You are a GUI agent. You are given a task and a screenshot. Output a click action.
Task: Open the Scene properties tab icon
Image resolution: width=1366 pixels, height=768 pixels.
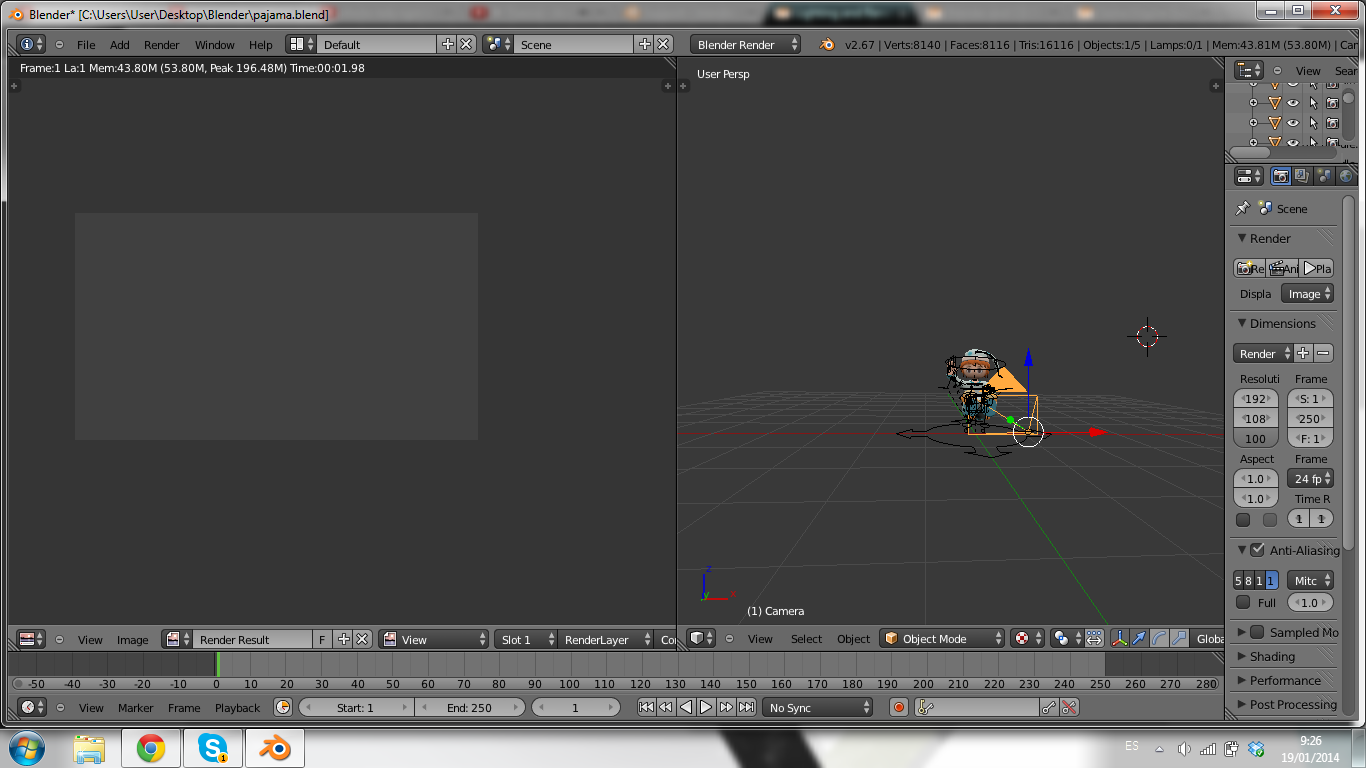click(1324, 176)
